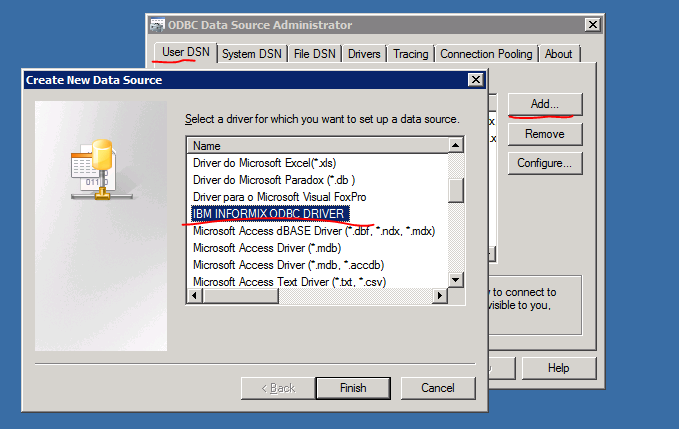Viewport: 679px width, 429px height.
Task: Select Driver para o Microsoft Visual FoxPro
Action: [x=279, y=197]
